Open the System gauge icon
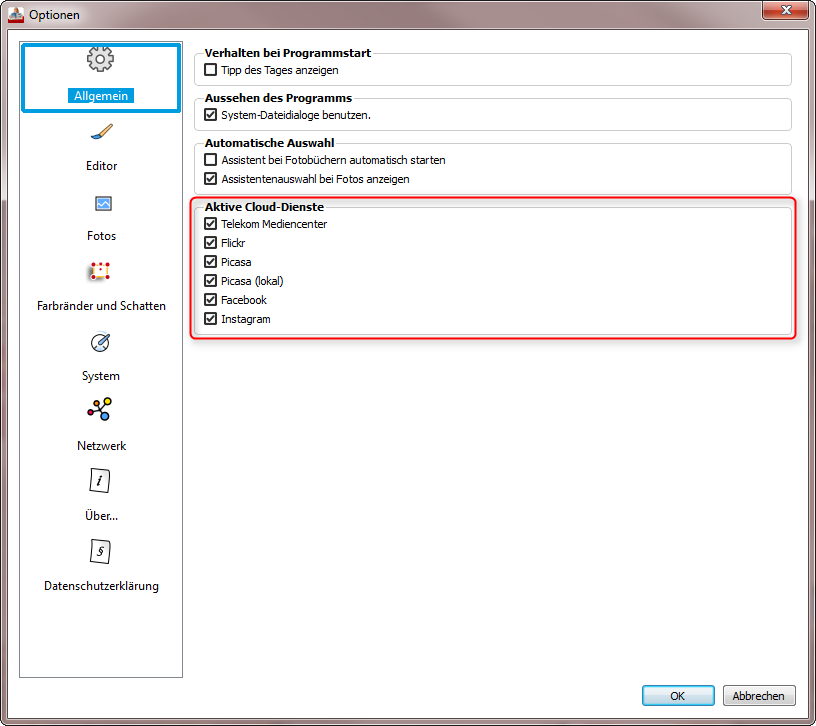The image size is (816, 726). click(100, 342)
